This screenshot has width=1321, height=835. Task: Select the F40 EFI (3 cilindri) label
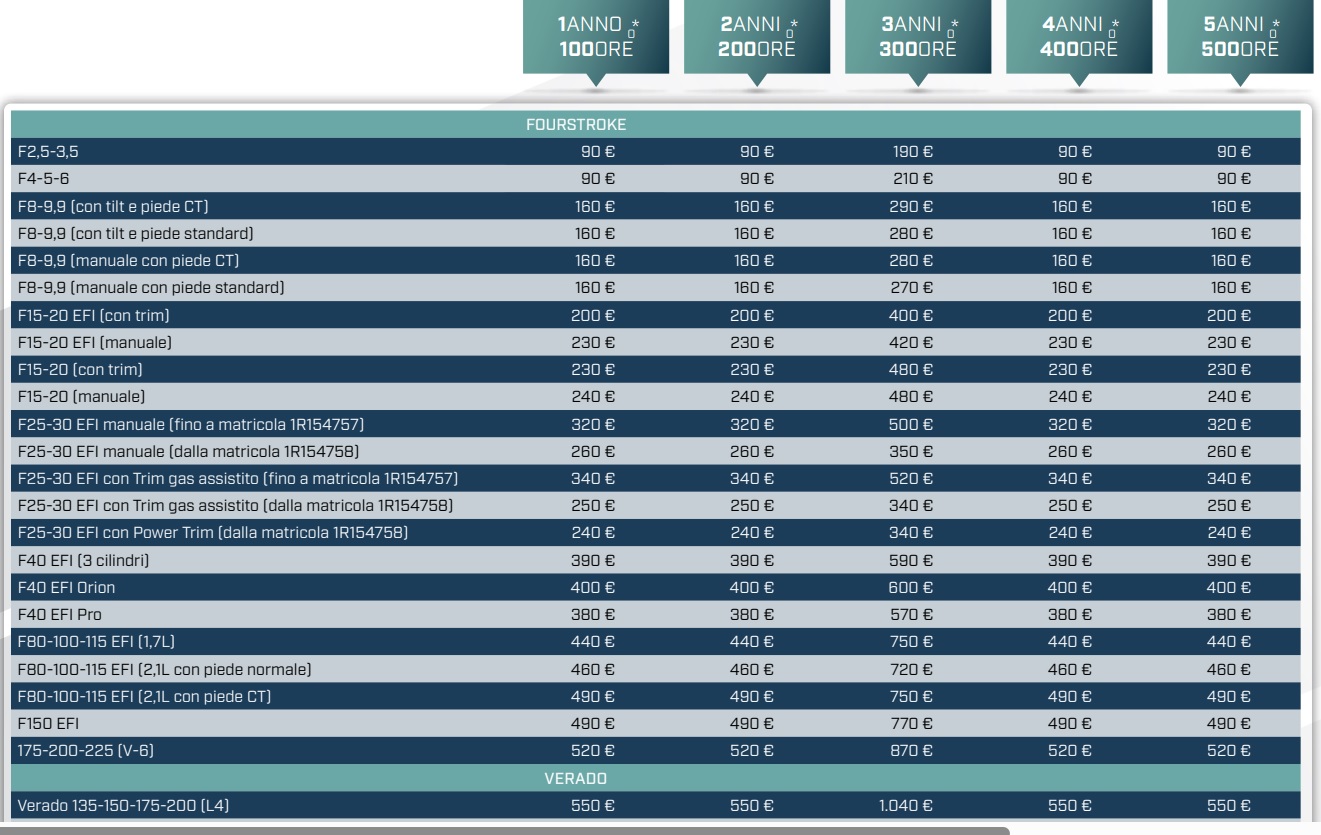pos(84,561)
